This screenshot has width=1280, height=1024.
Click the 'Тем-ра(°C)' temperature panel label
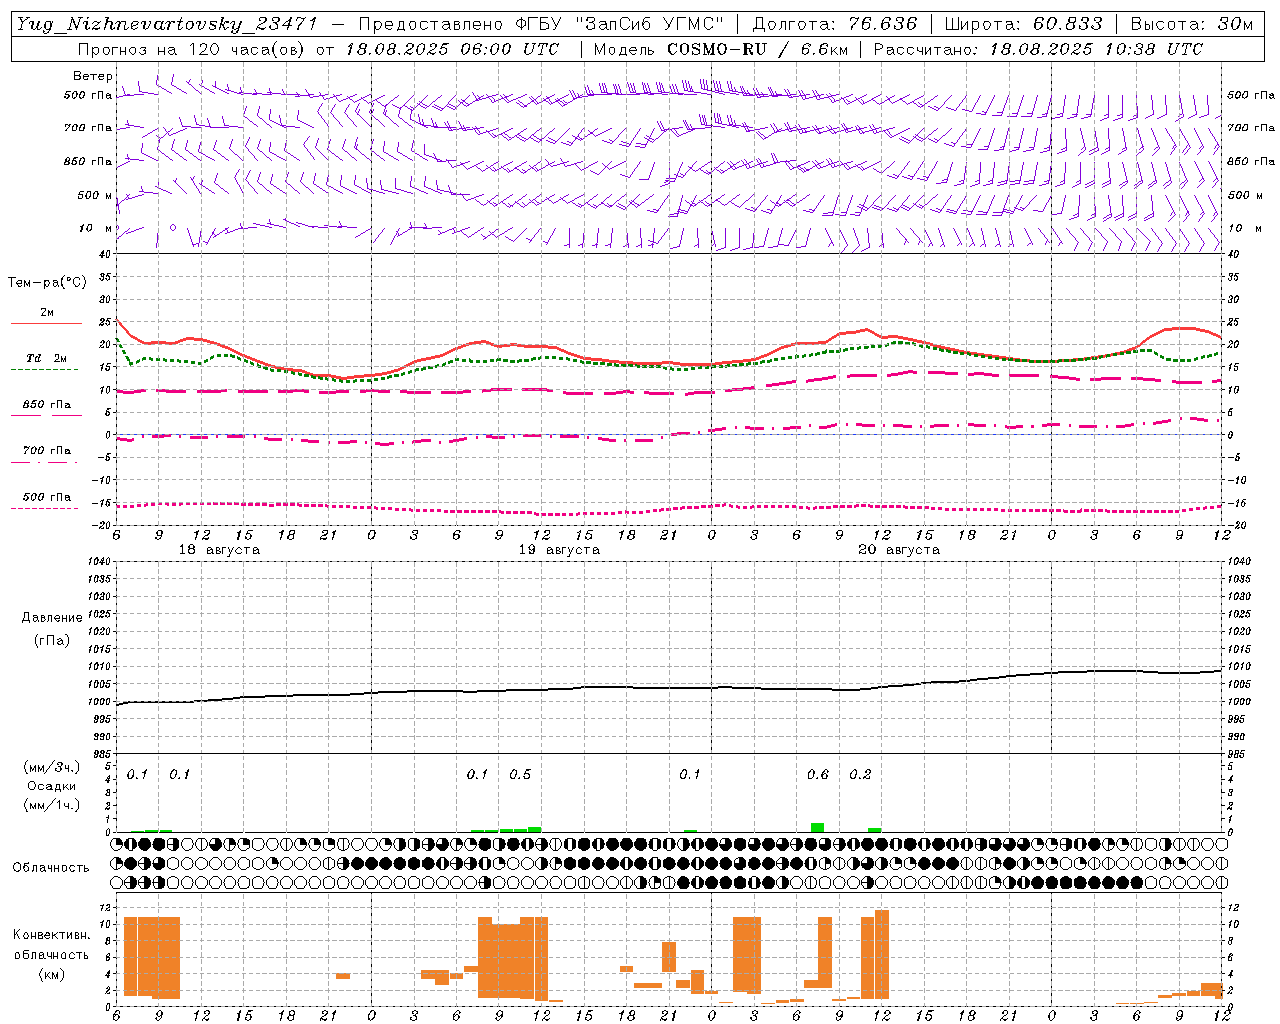pyautogui.click(x=47, y=283)
